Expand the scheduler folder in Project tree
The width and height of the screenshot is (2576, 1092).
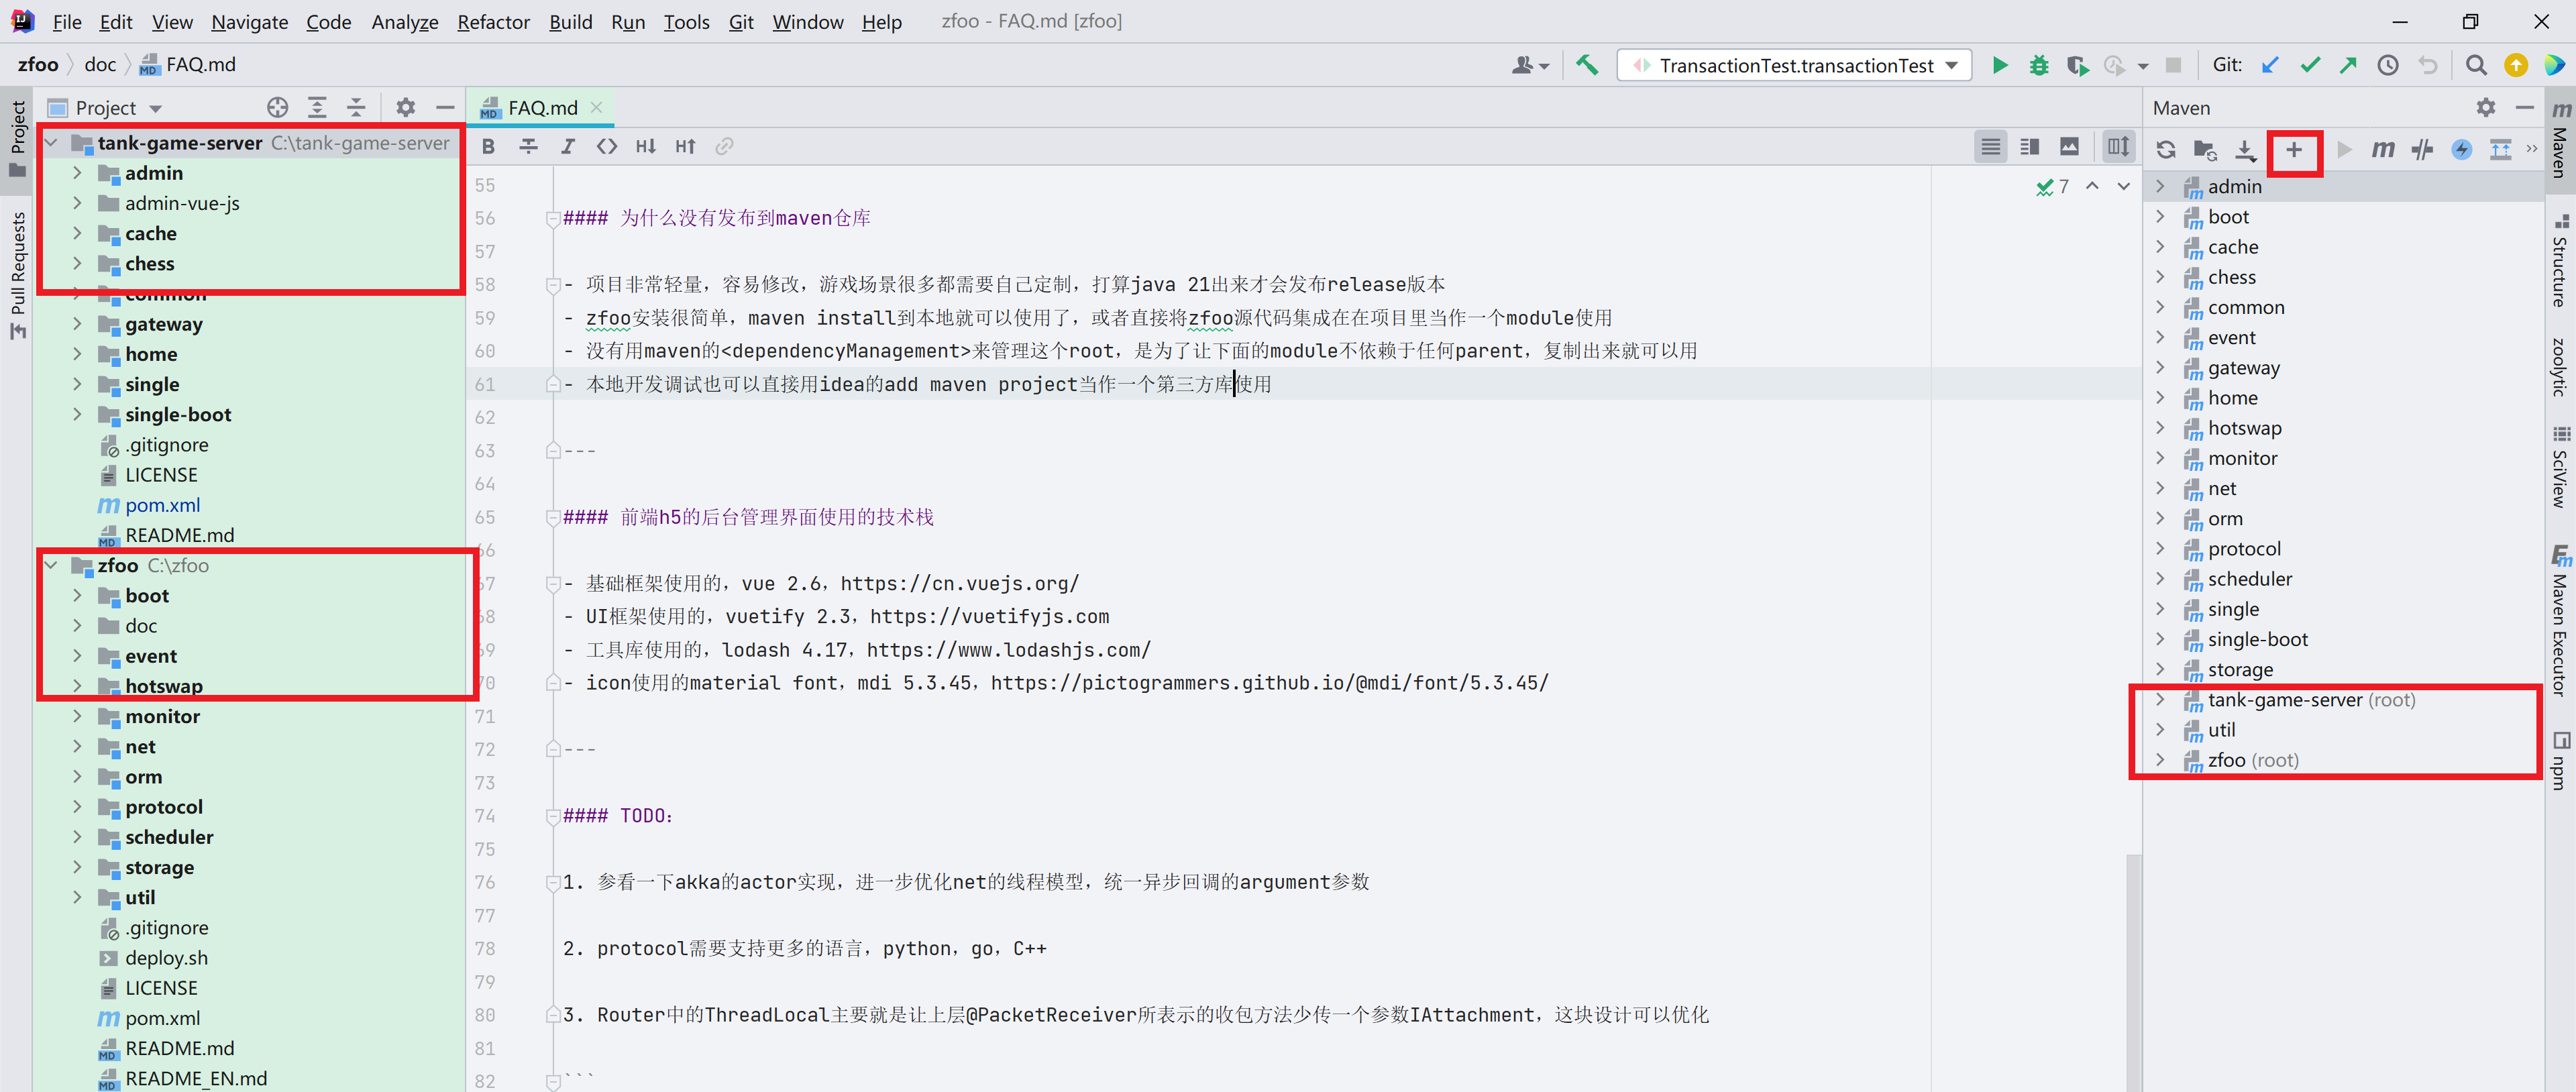(77, 837)
